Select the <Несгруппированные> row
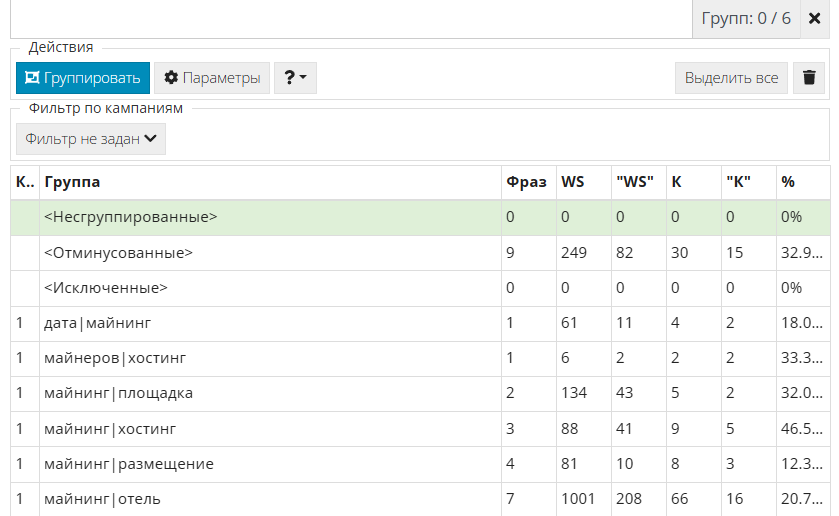This screenshot has width=839, height=516. coord(131,217)
